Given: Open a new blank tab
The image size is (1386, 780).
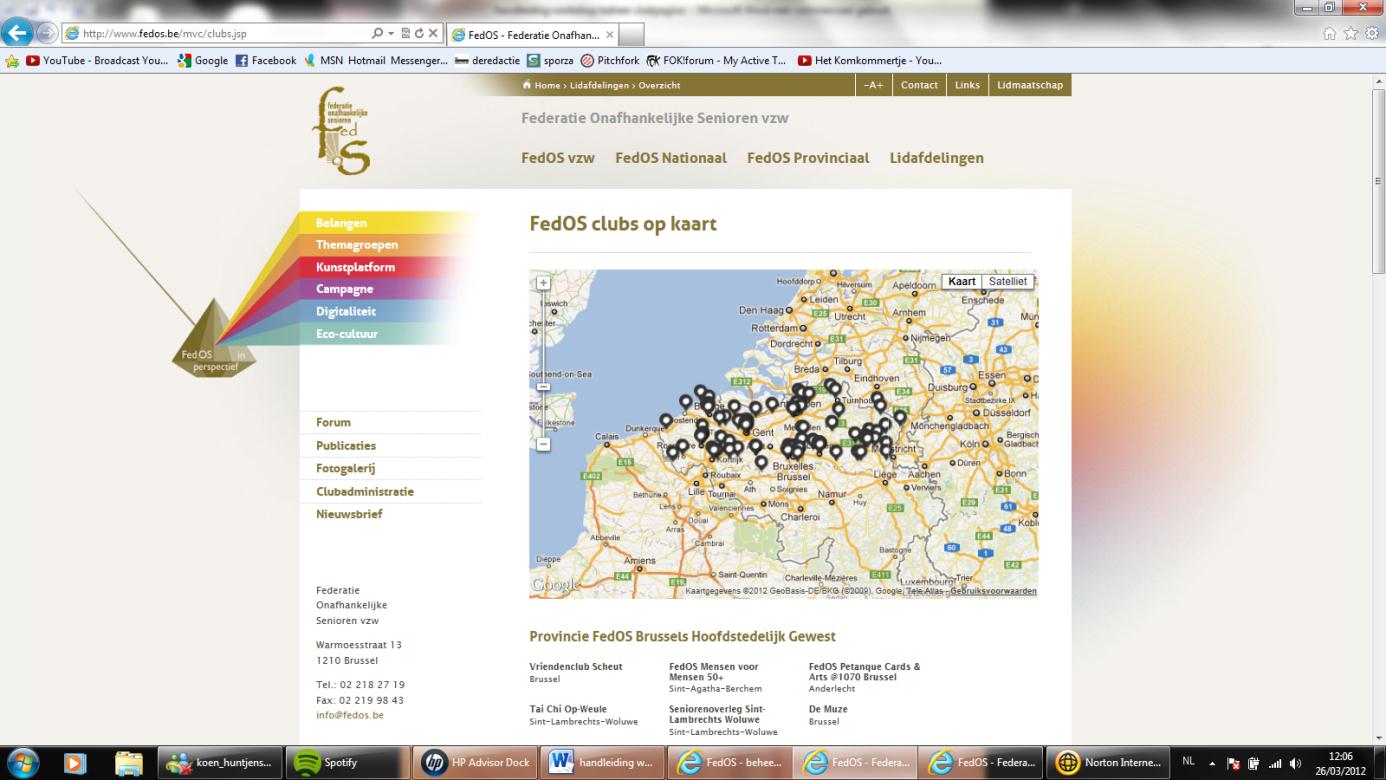Looking at the screenshot, I should (633, 34).
